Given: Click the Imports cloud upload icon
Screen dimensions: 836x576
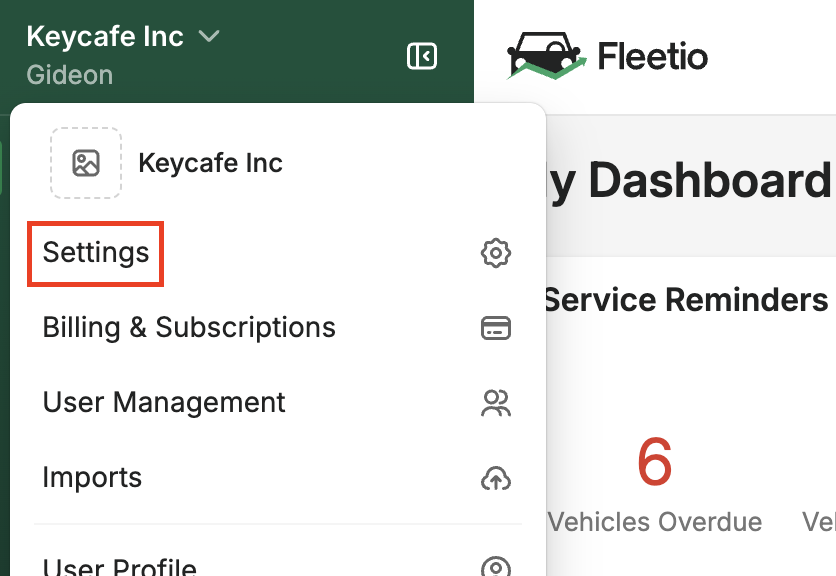Looking at the screenshot, I should point(496,478).
